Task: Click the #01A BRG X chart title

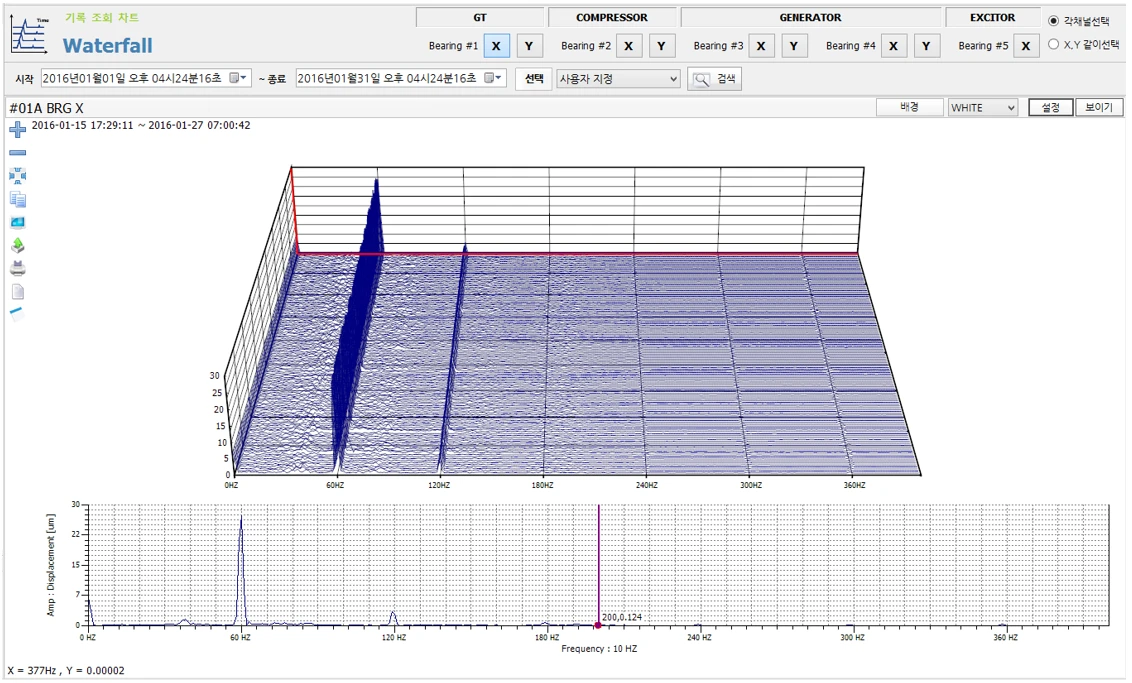Action: (46, 108)
